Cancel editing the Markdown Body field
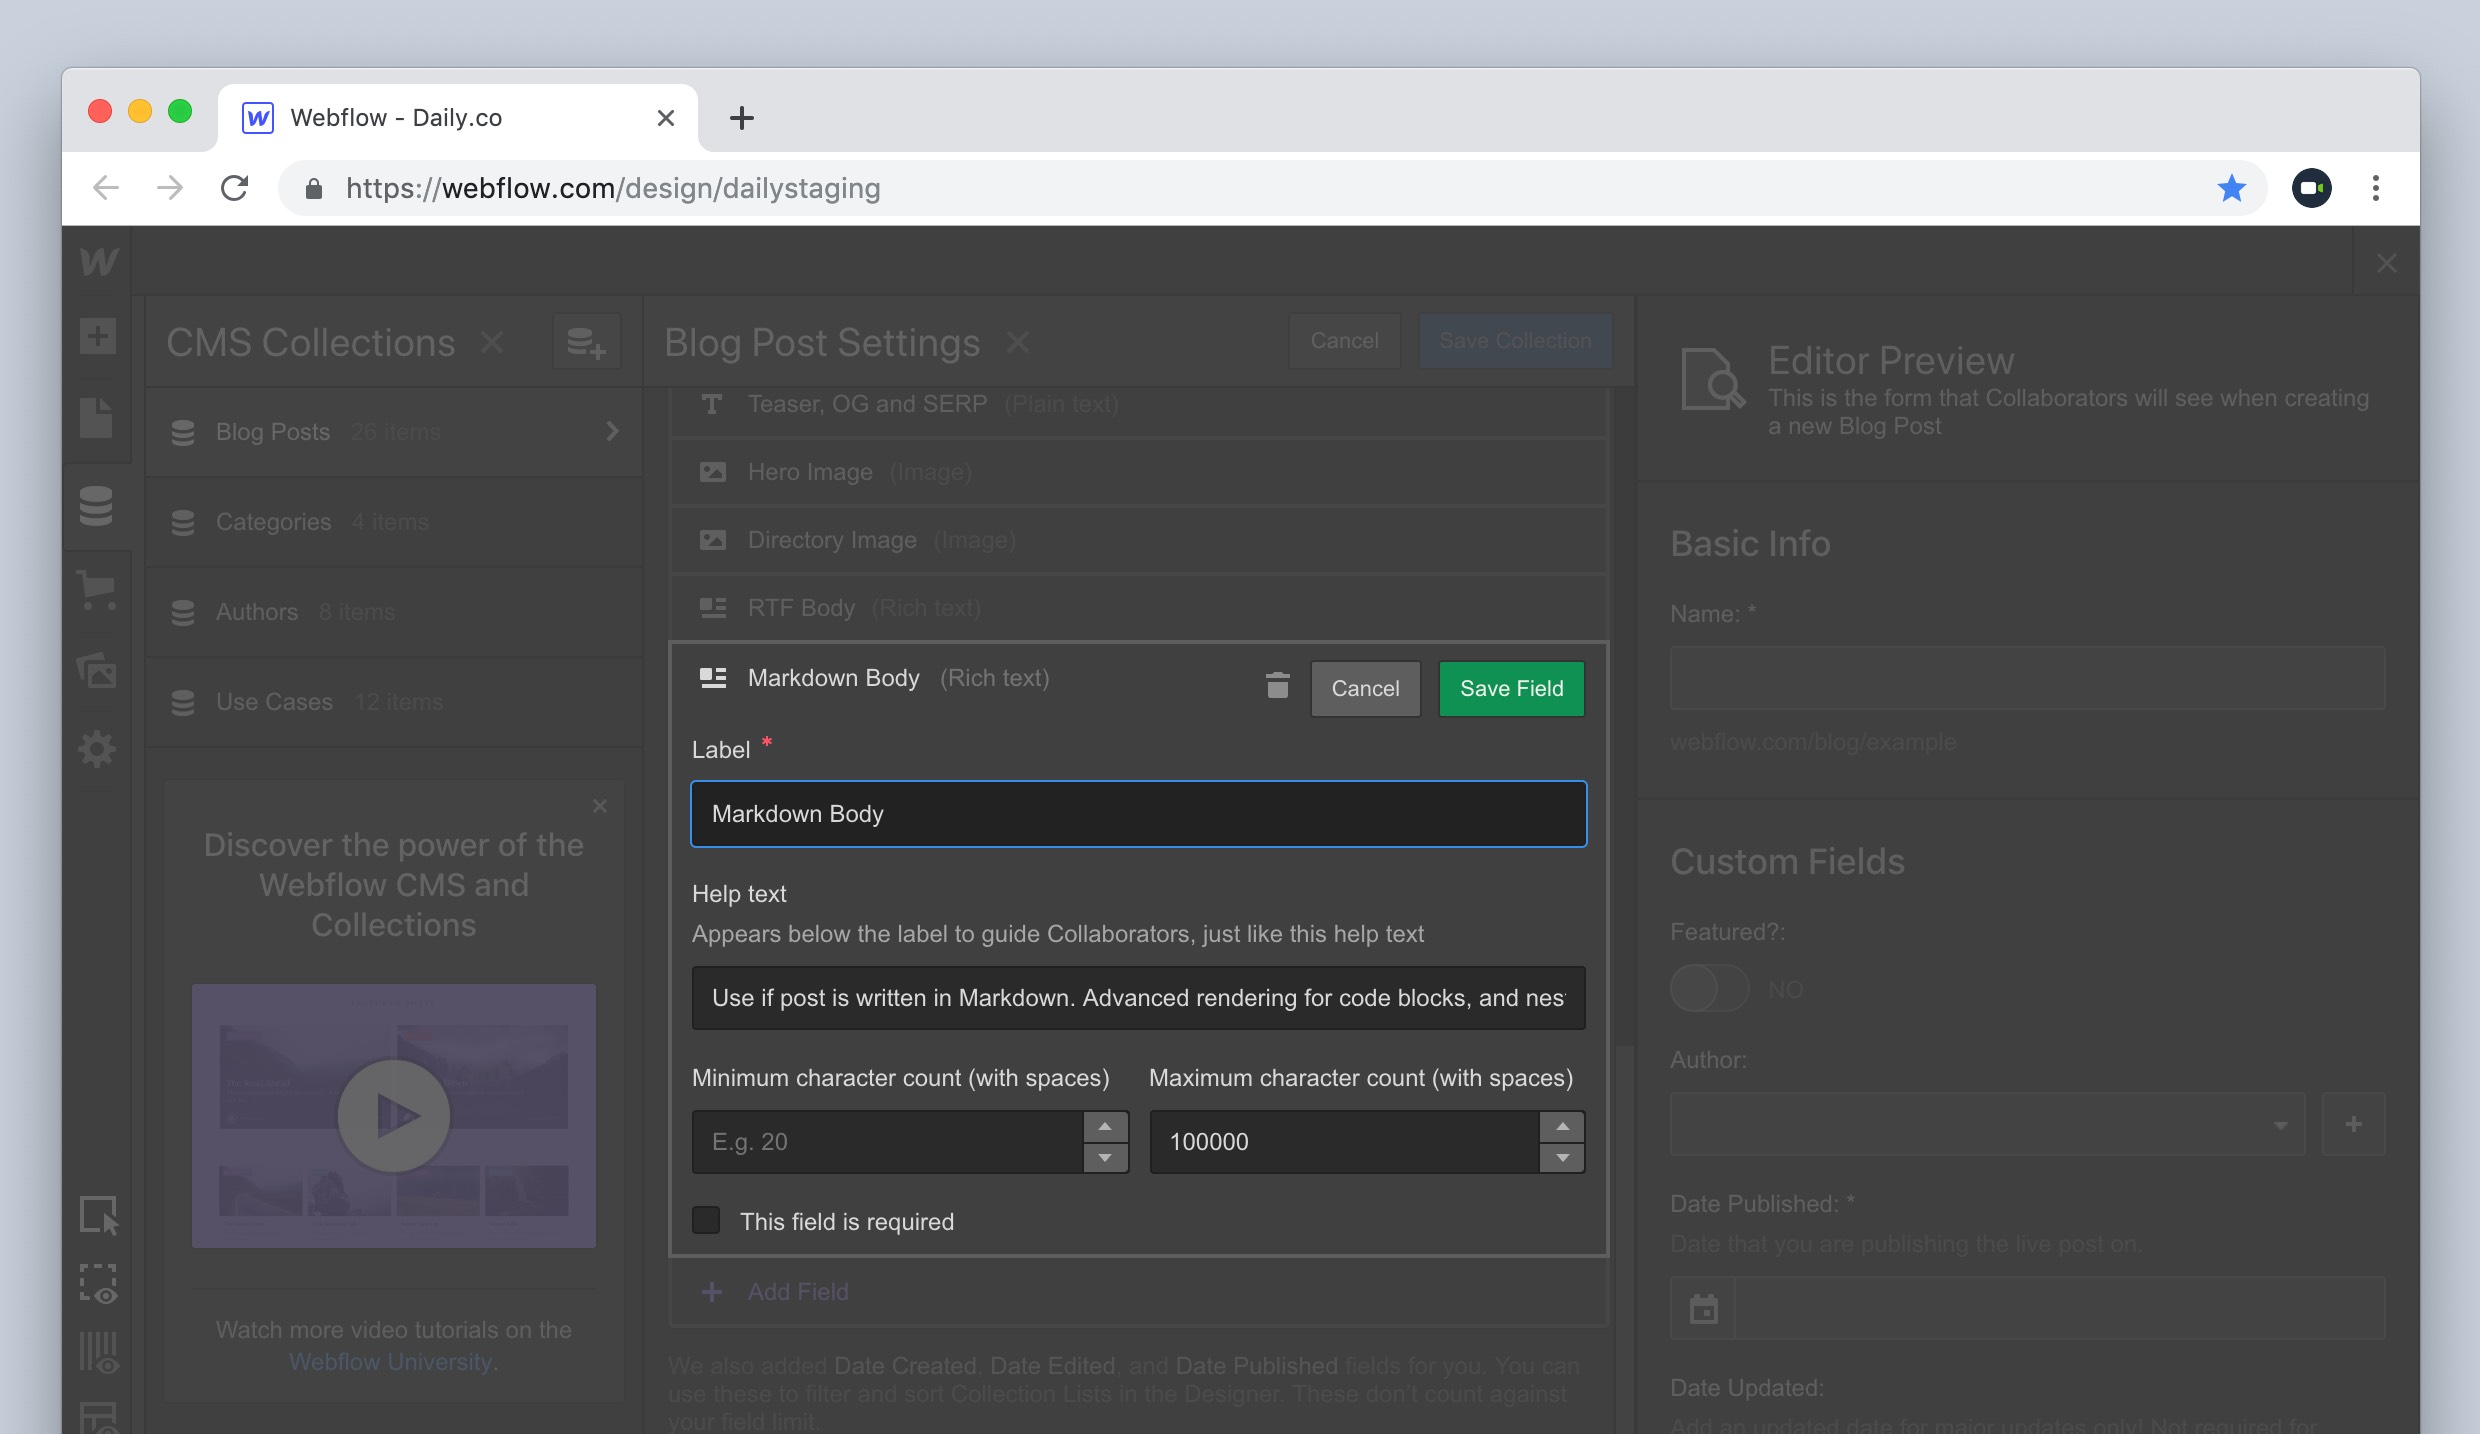 (1365, 688)
